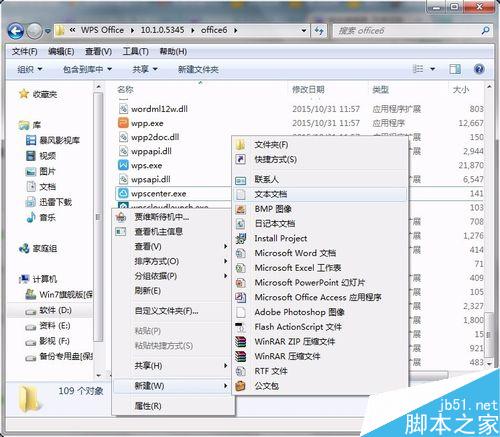The image size is (500, 437).
Task: Click the WinRAR ZIP 压缩文件 icon
Action: click(240, 341)
